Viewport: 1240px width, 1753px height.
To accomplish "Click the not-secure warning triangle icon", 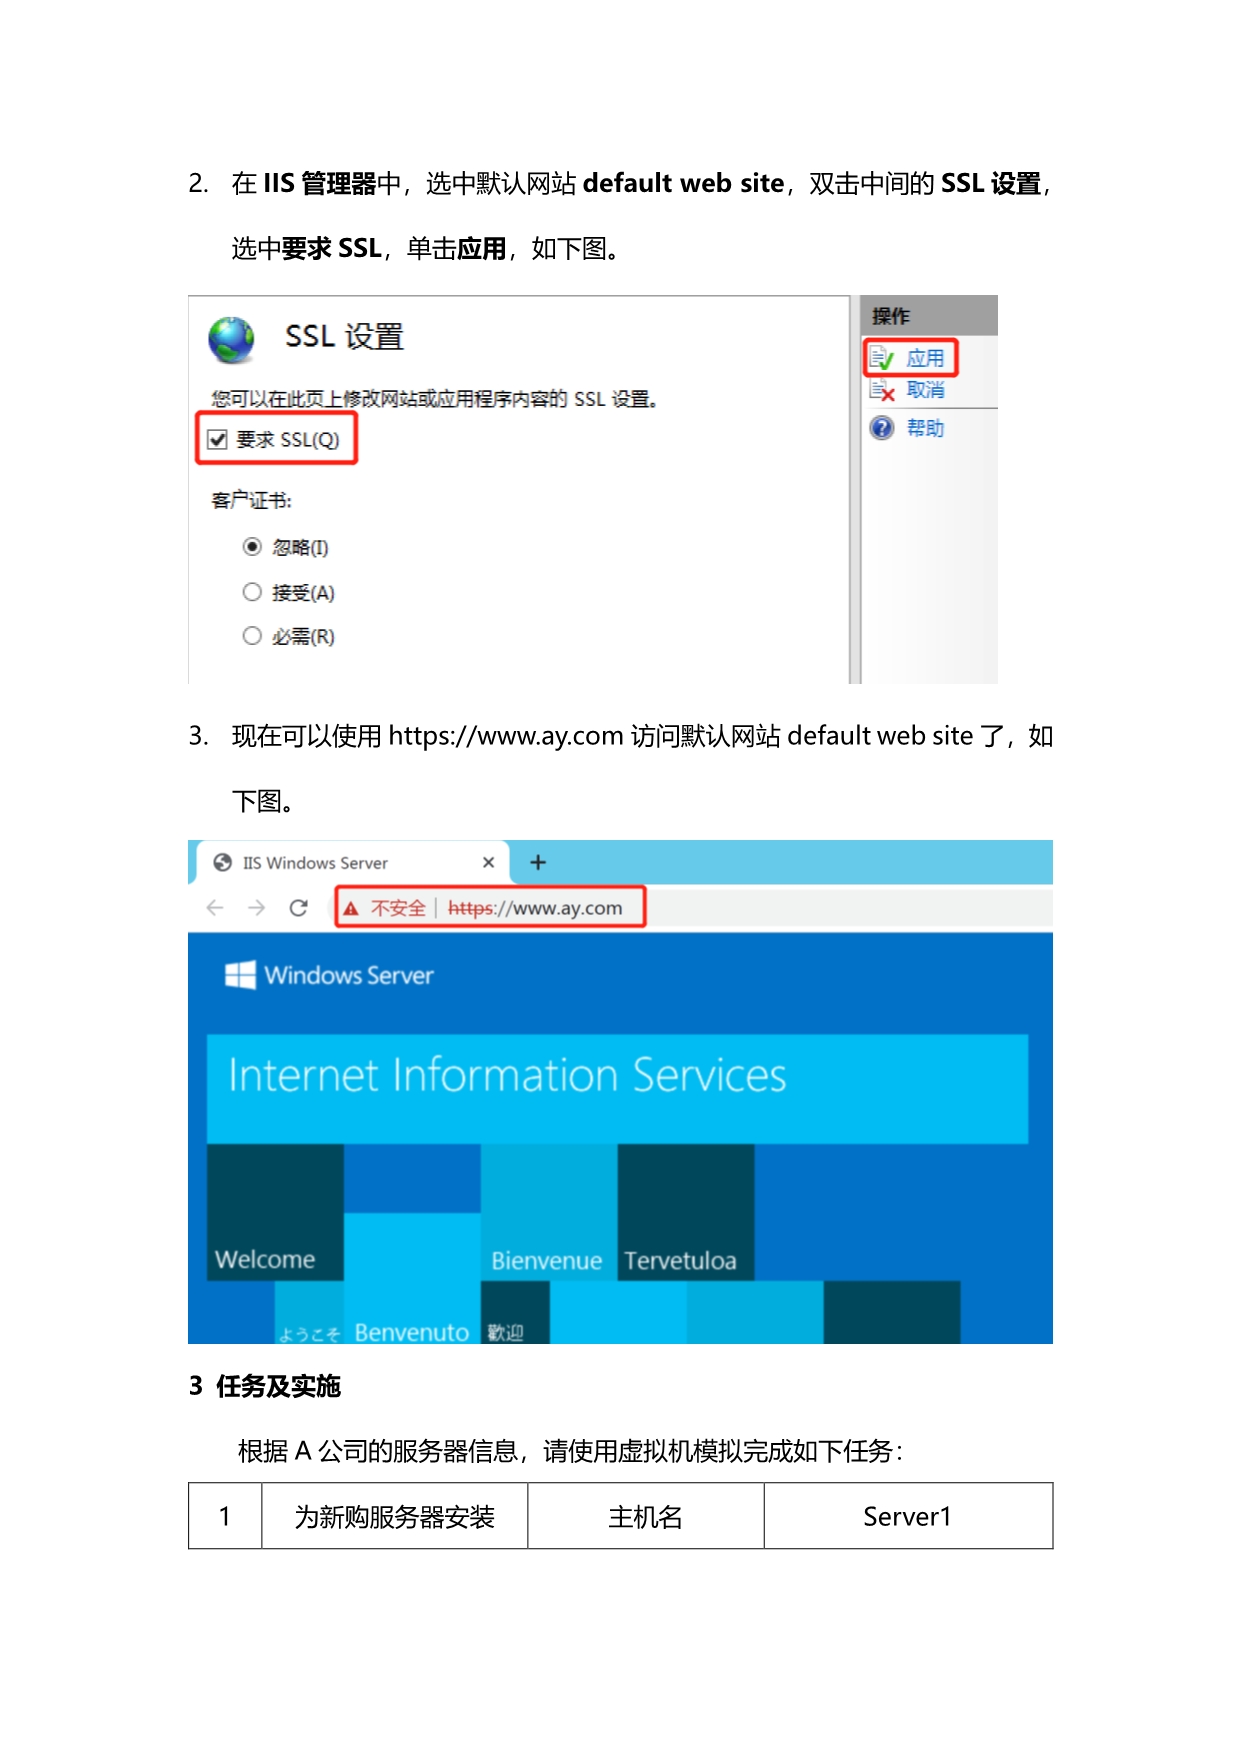I will pos(351,908).
